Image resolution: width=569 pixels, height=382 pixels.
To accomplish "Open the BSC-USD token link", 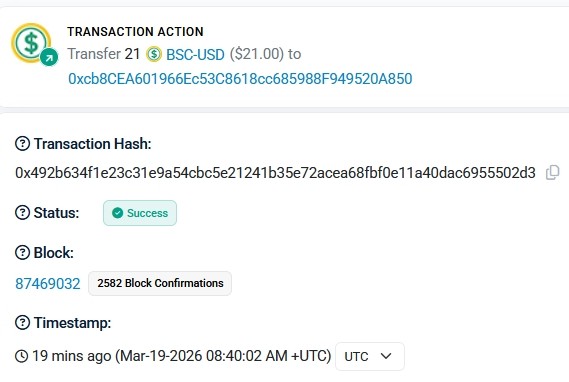I will point(195,55).
